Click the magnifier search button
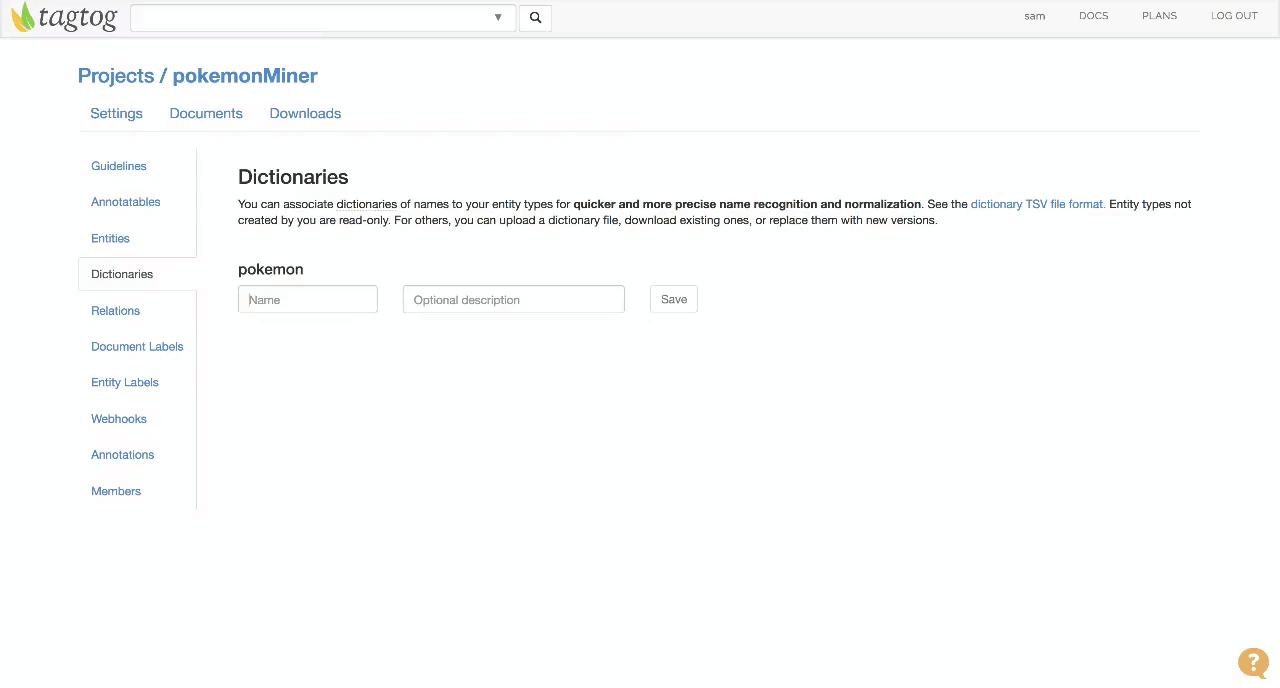Image resolution: width=1280 pixels, height=688 pixels. pyautogui.click(x=535, y=17)
